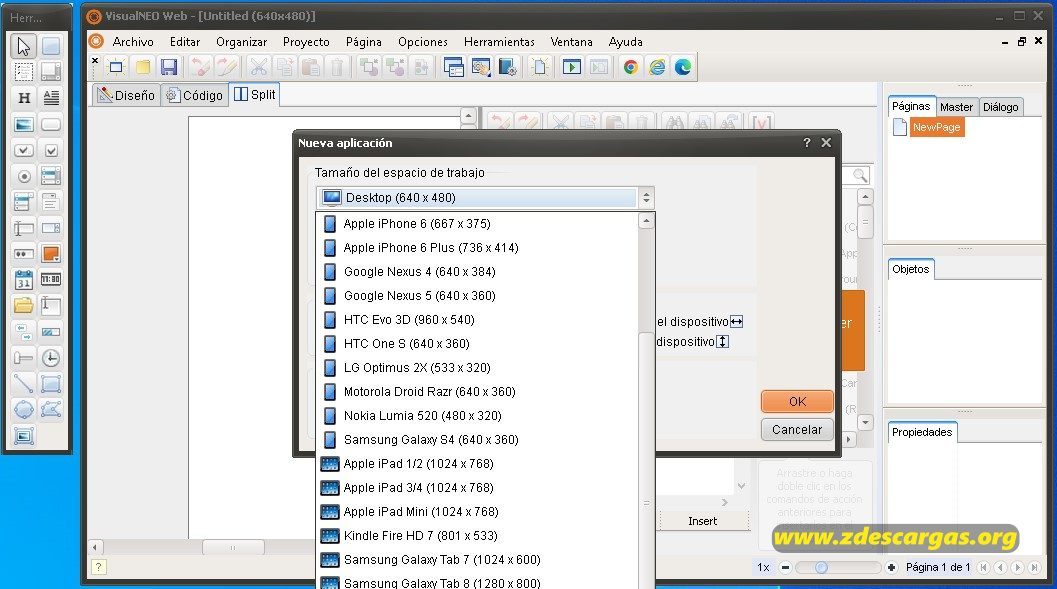This screenshot has height=589, width=1057.
Task: Open the Proyecto menu
Action: 306,42
